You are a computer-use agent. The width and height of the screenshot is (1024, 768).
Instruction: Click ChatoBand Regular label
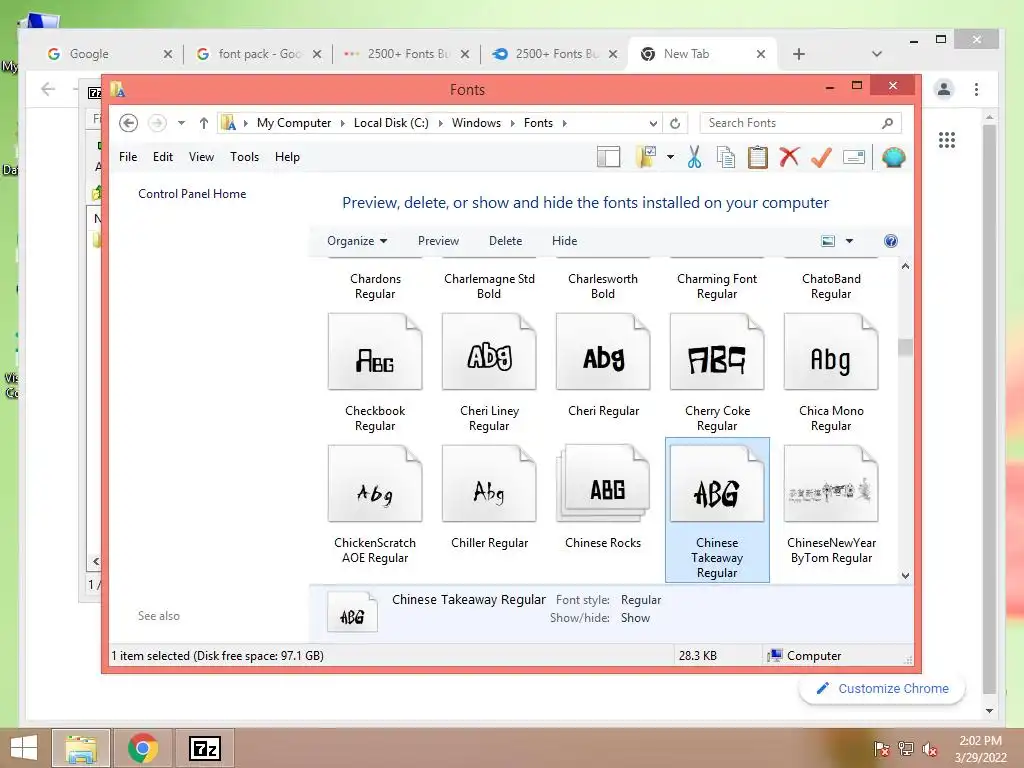coord(831,286)
